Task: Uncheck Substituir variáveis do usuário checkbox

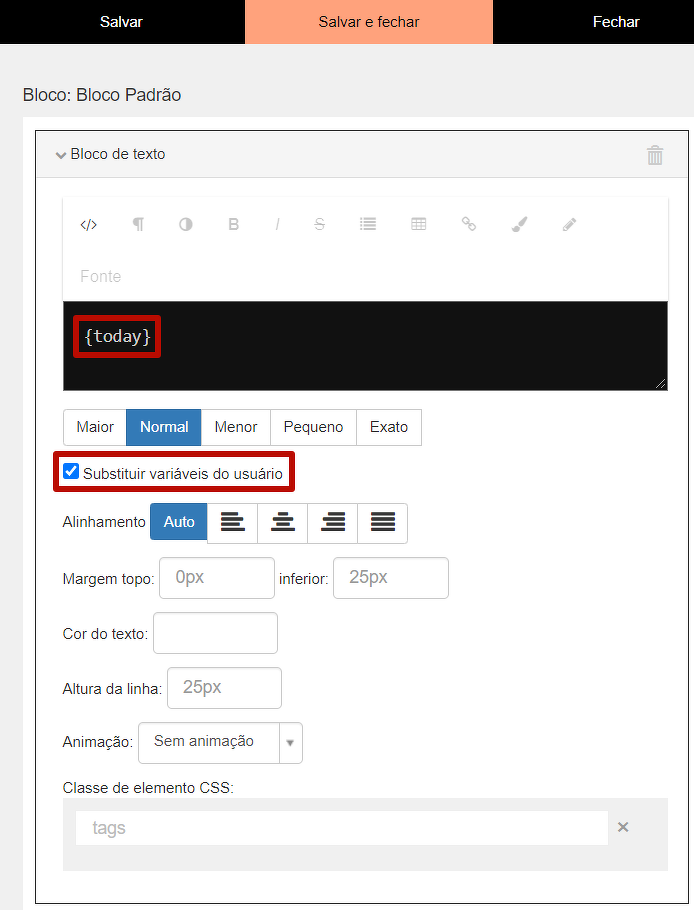Action: [71, 472]
